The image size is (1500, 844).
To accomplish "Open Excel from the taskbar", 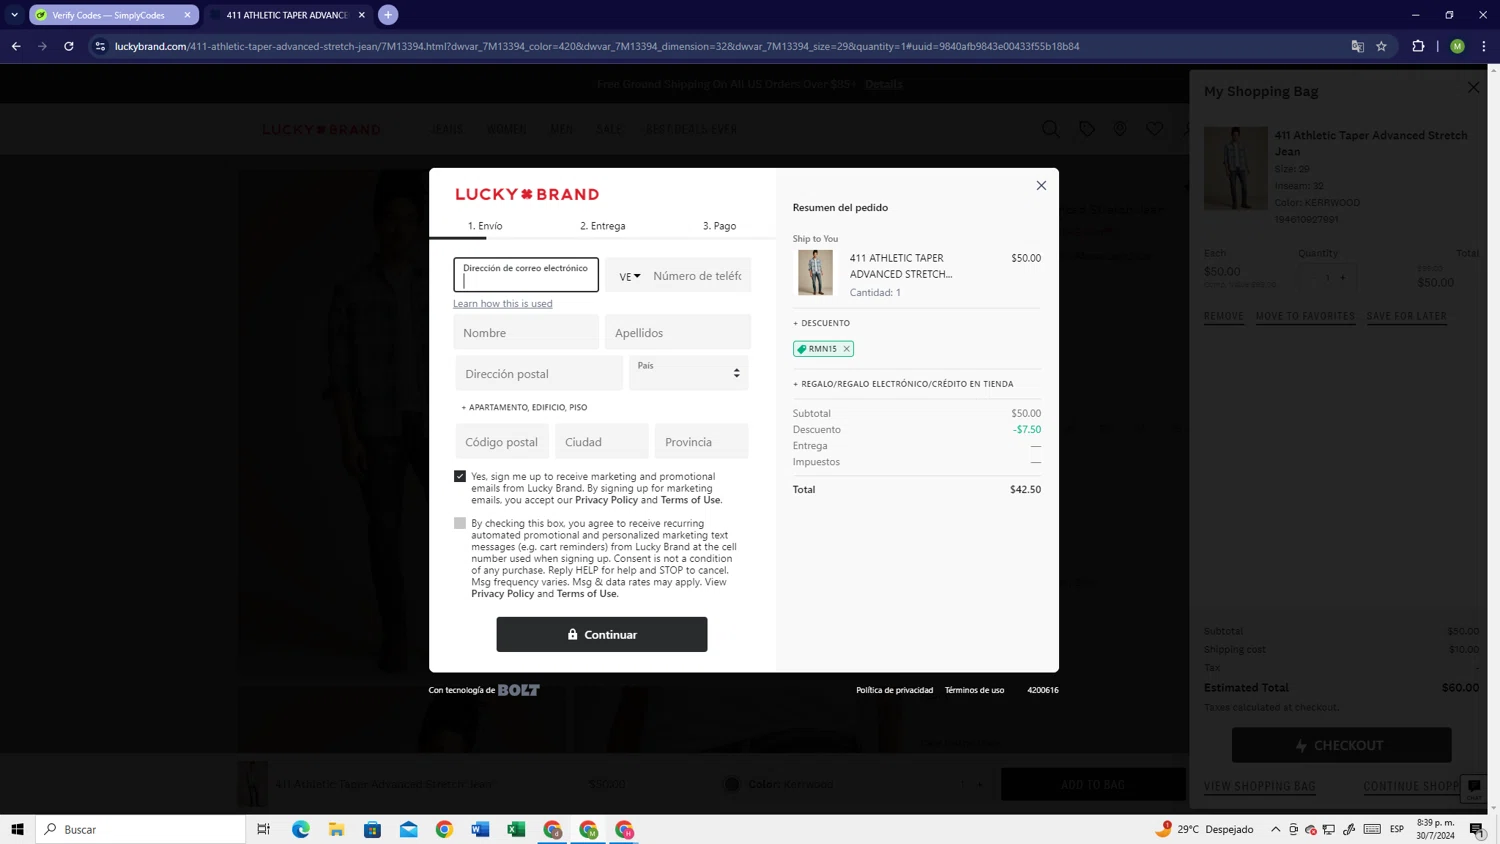I will pos(516,829).
